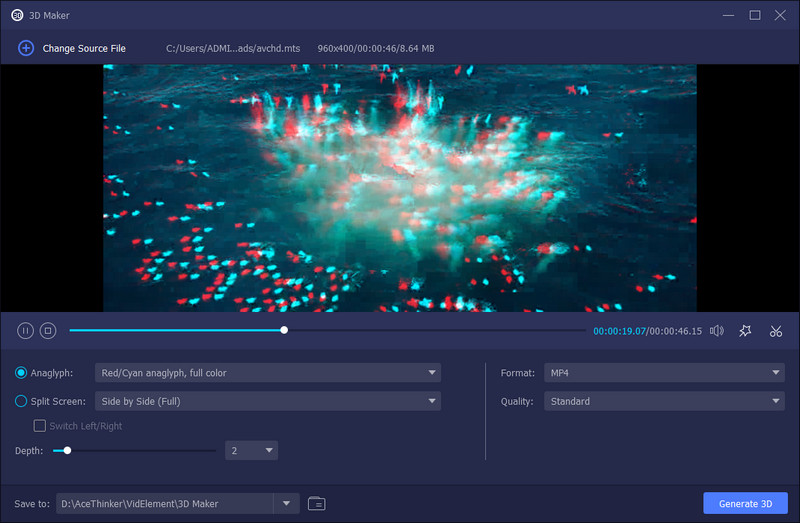Screen dimensions: 800x523
Task: Open the scissors cut tool
Action: 776,331
